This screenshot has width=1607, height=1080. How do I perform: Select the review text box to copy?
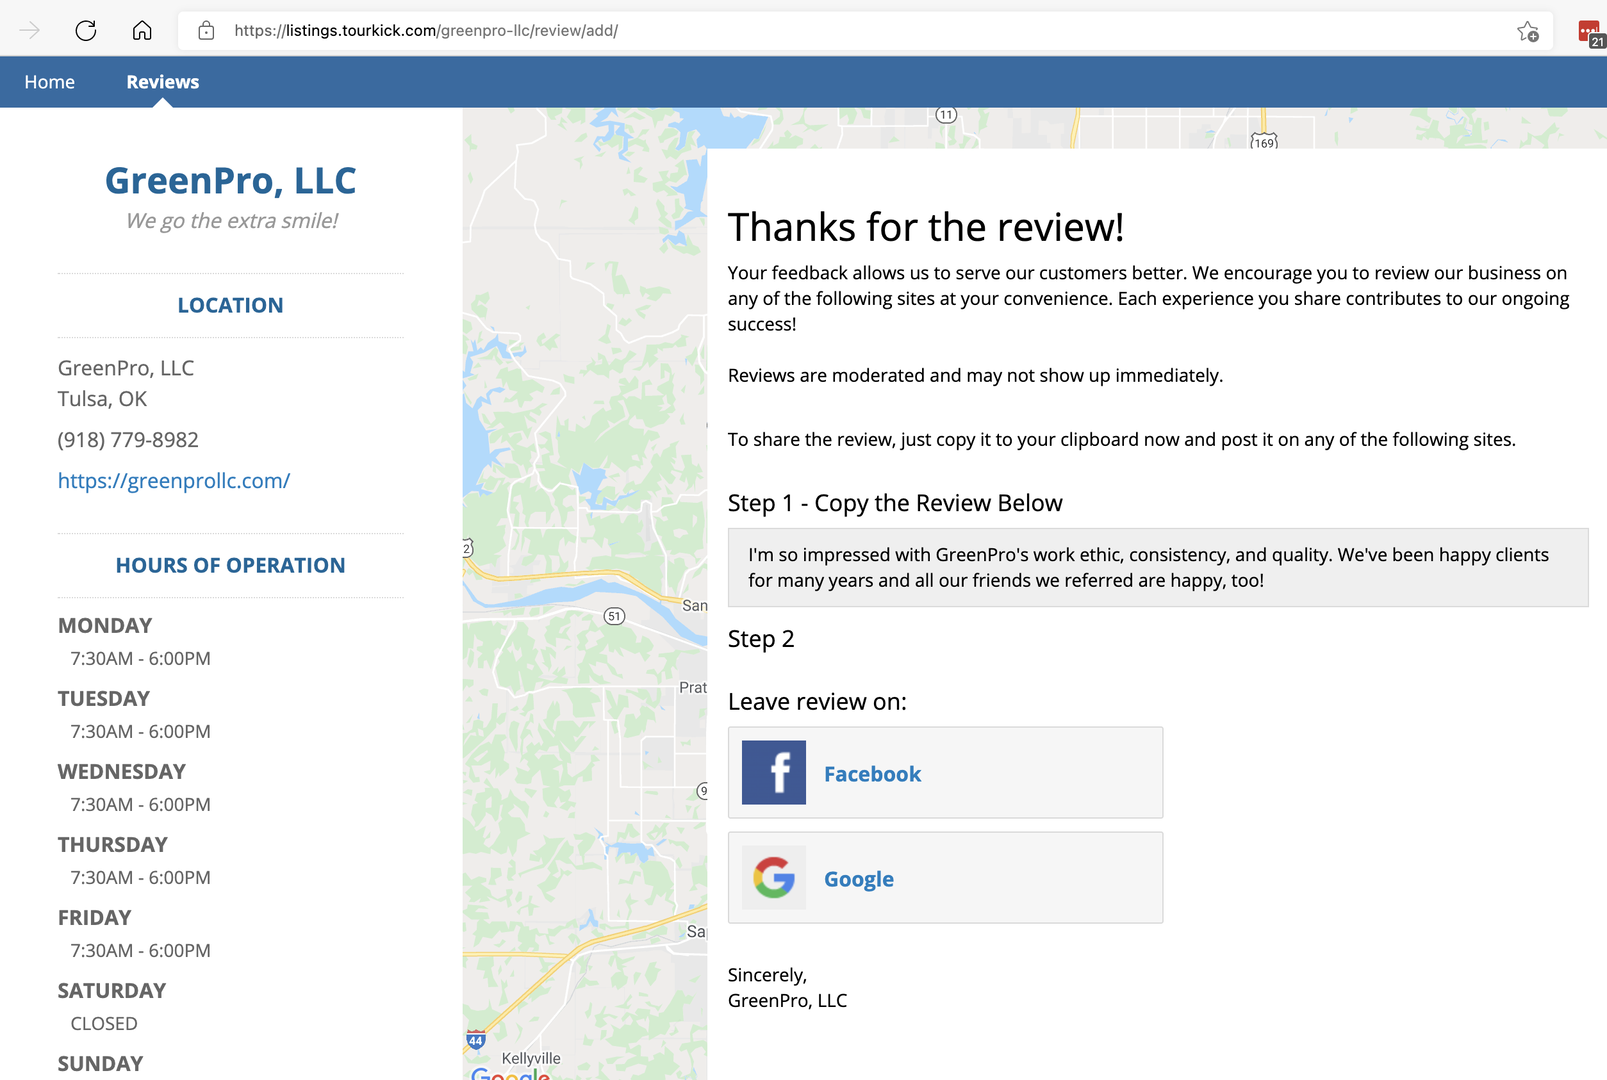tap(1158, 567)
